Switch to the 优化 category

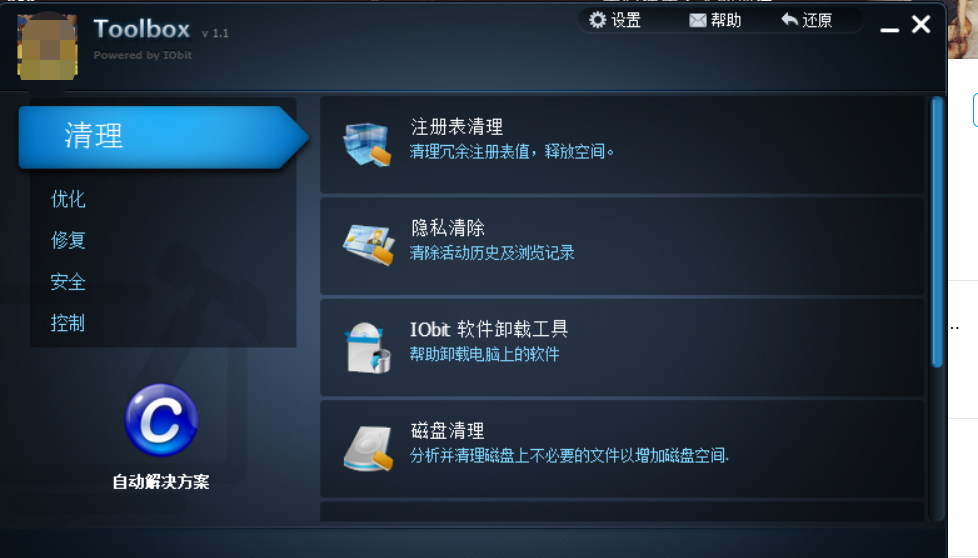(68, 199)
